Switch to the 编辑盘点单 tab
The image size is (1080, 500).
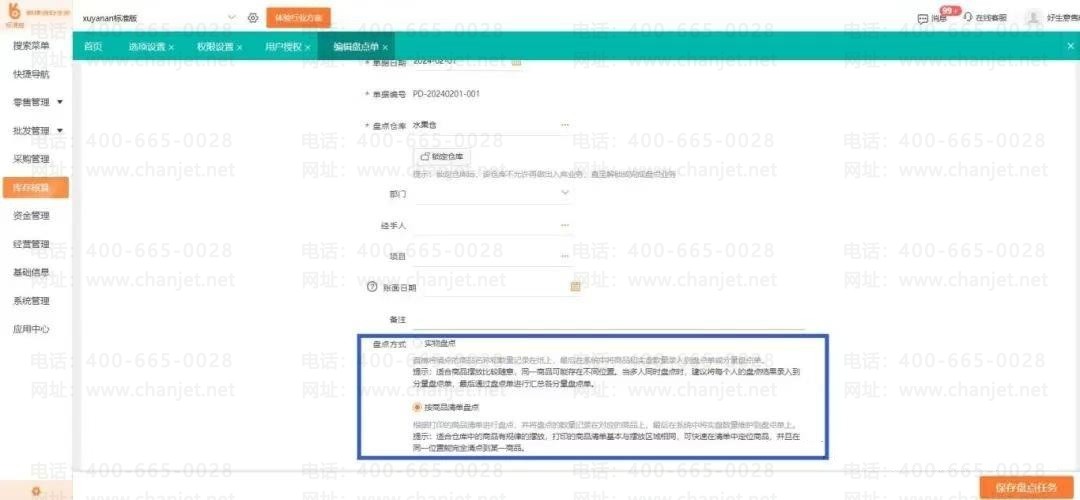(x=356, y=48)
